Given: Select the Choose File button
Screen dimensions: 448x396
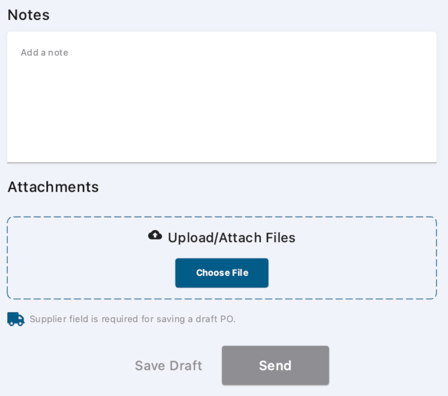Looking at the screenshot, I should point(222,273).
